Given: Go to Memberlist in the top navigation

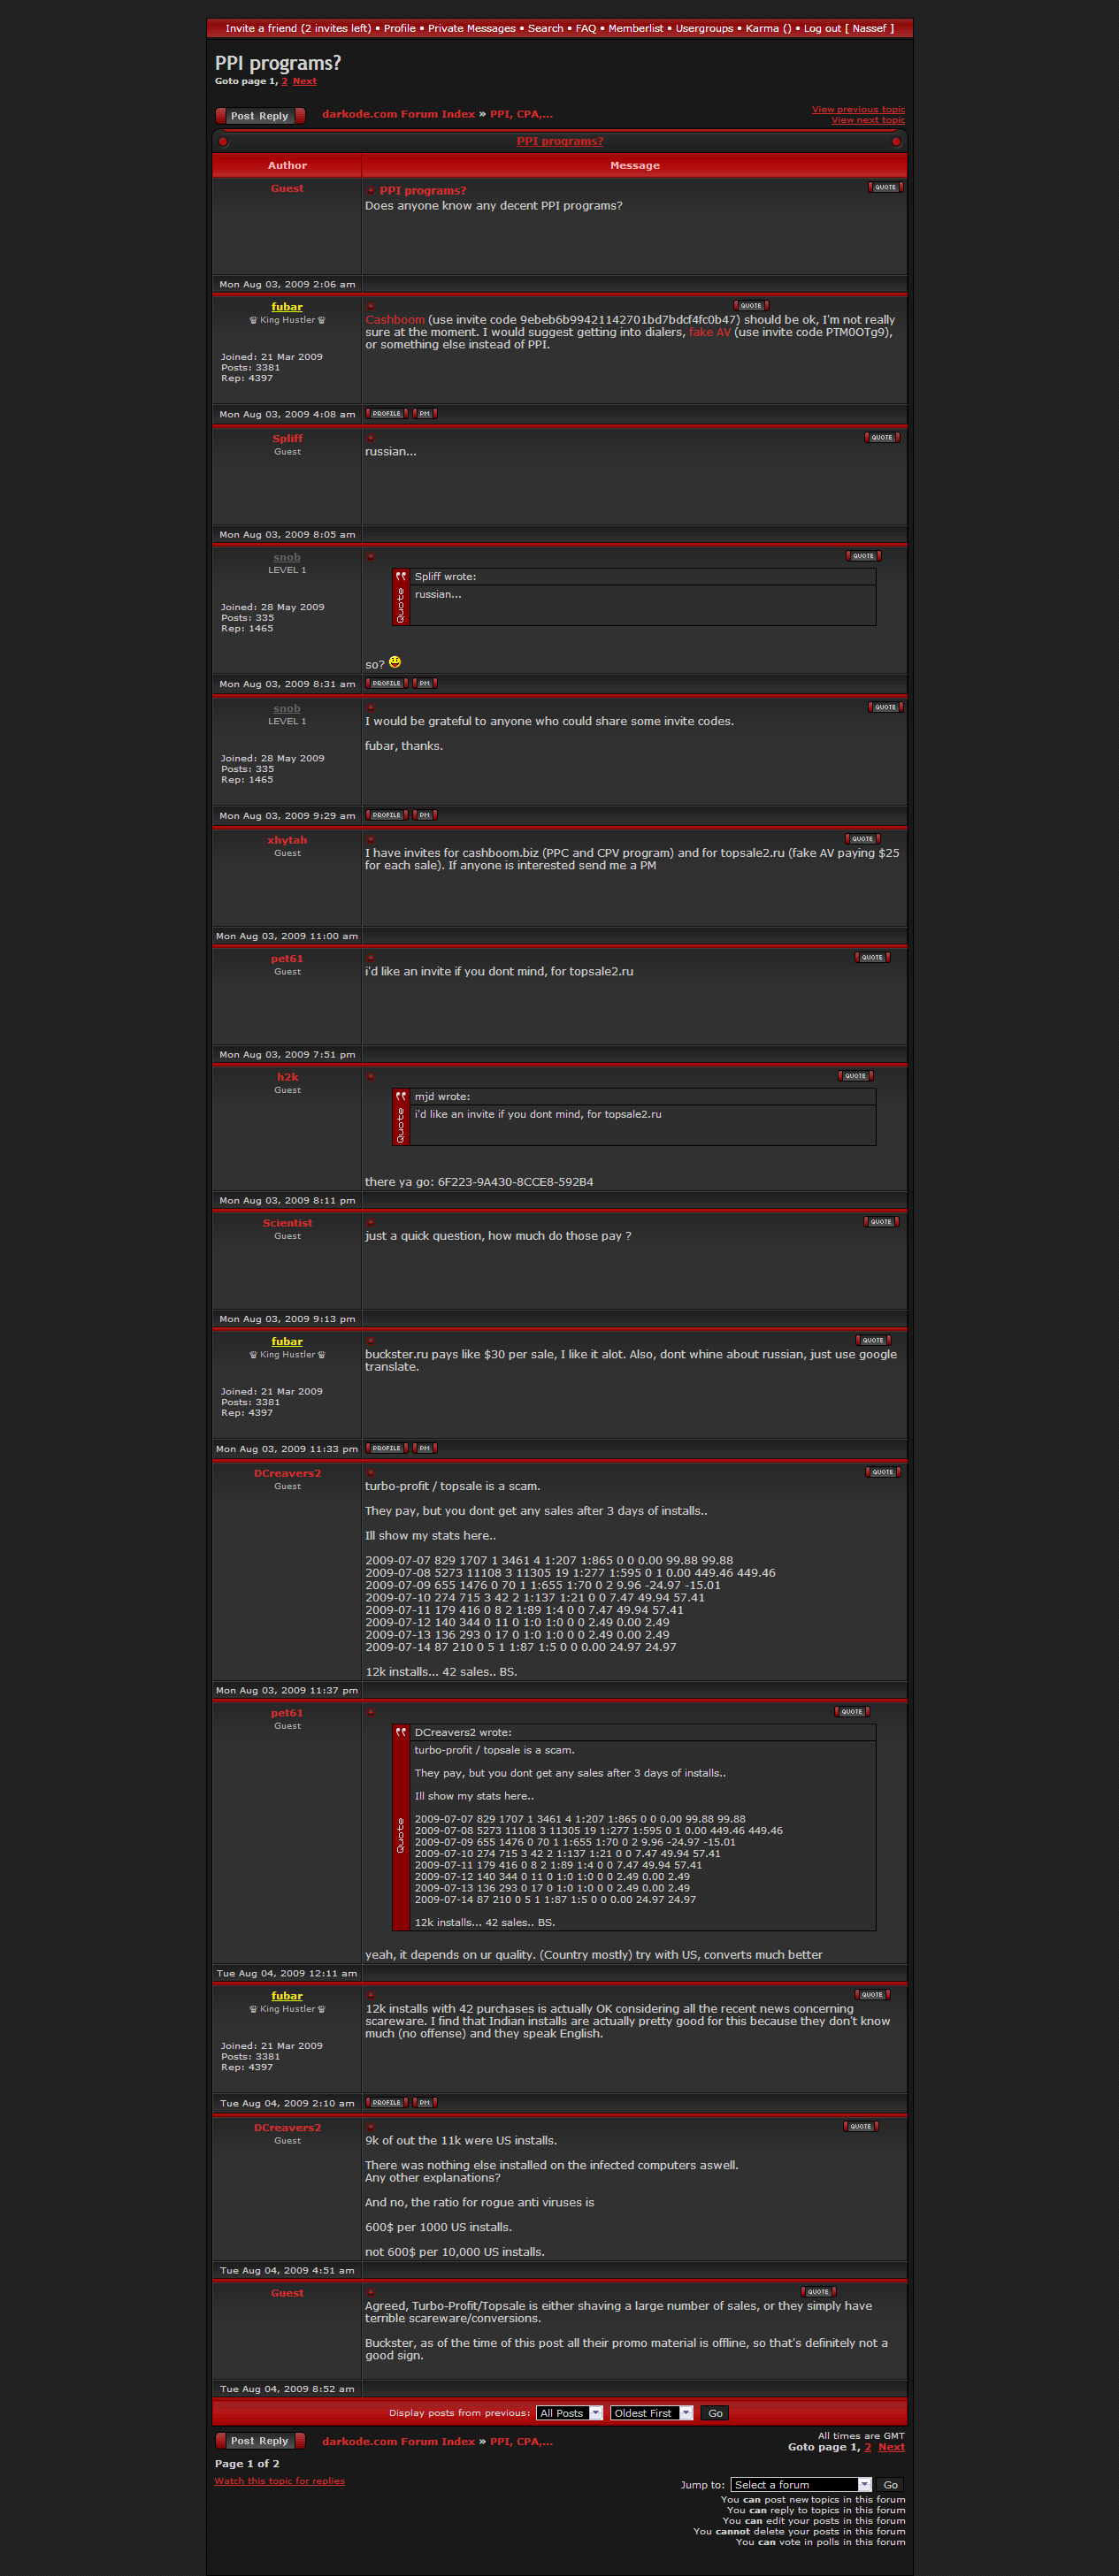Looking at the screenshot, I should click(635, 28).
